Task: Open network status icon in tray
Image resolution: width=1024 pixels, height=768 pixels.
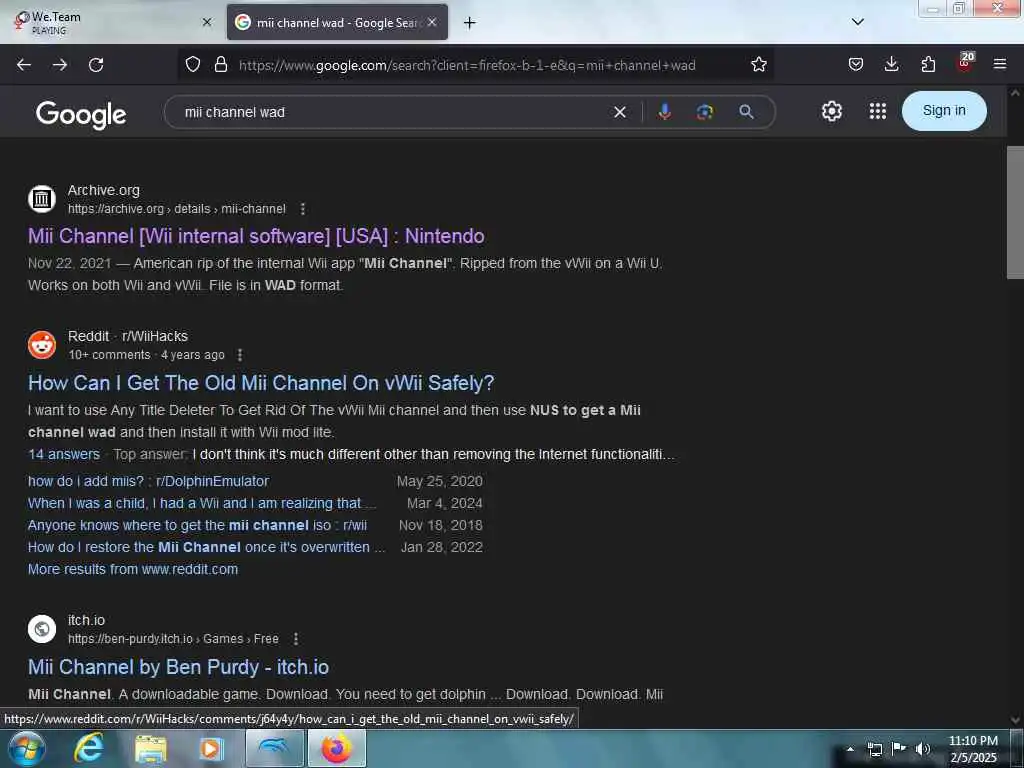Action: tap(874, 750)
